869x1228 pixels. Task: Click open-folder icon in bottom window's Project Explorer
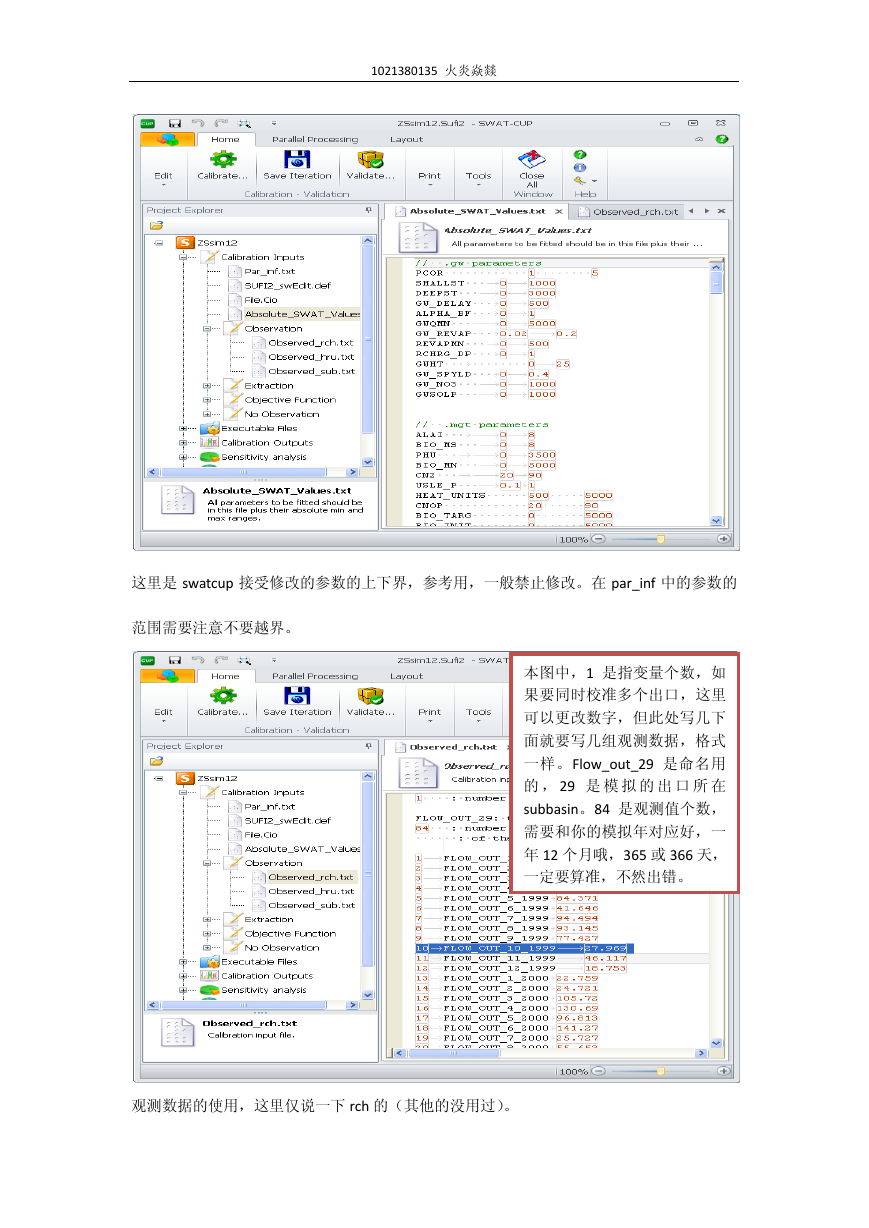[156, 761]
